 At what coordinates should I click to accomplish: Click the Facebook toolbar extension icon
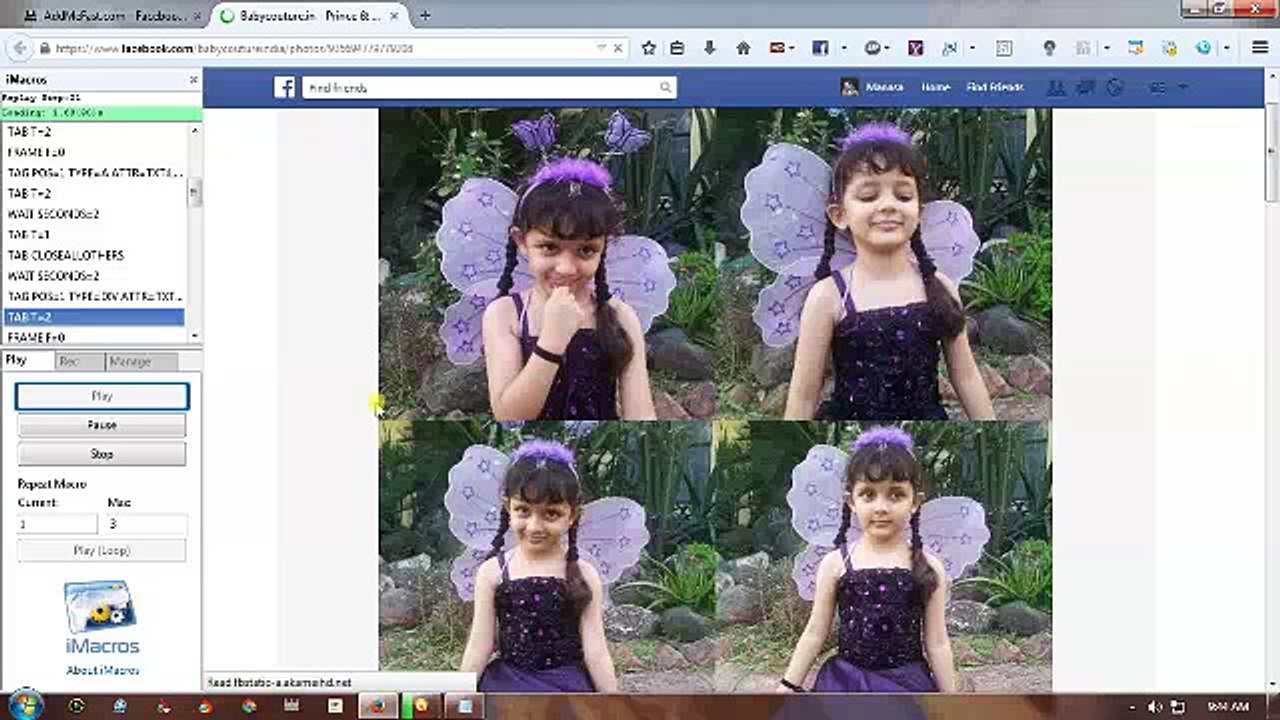pos(819,48)
